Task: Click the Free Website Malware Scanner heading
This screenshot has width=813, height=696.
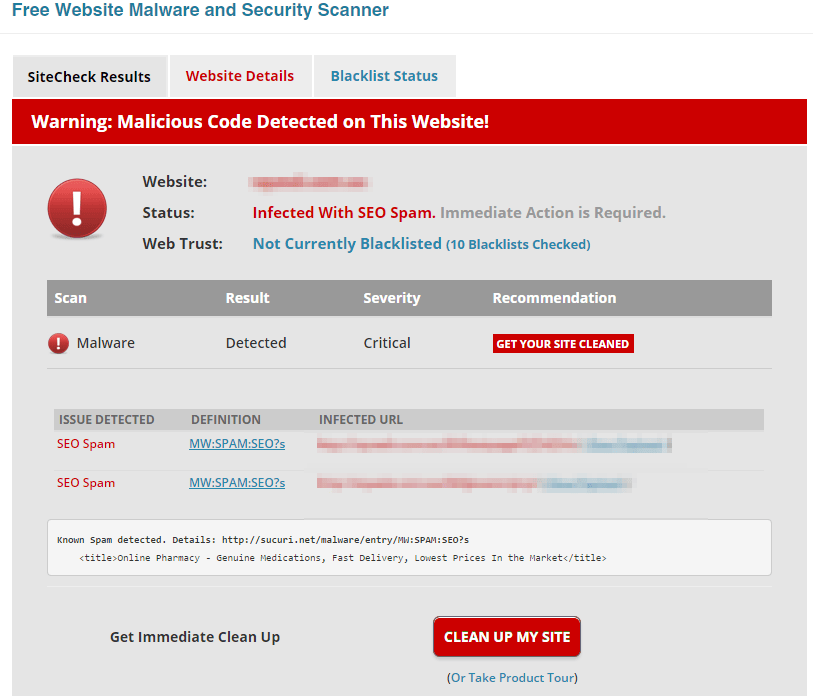Action: click(x=200, y=10)
